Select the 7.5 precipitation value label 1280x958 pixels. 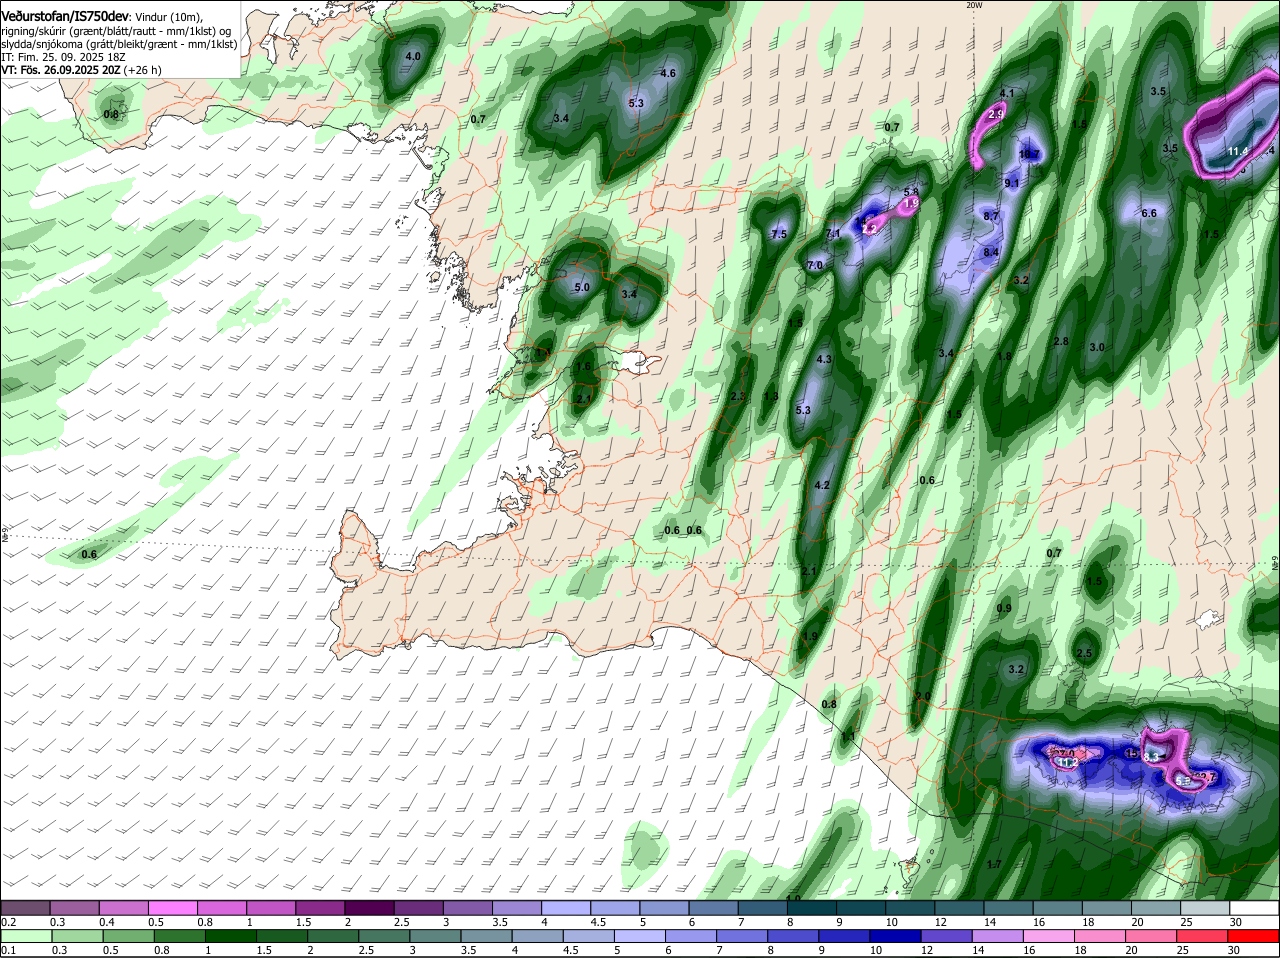[x=779, y=234]
